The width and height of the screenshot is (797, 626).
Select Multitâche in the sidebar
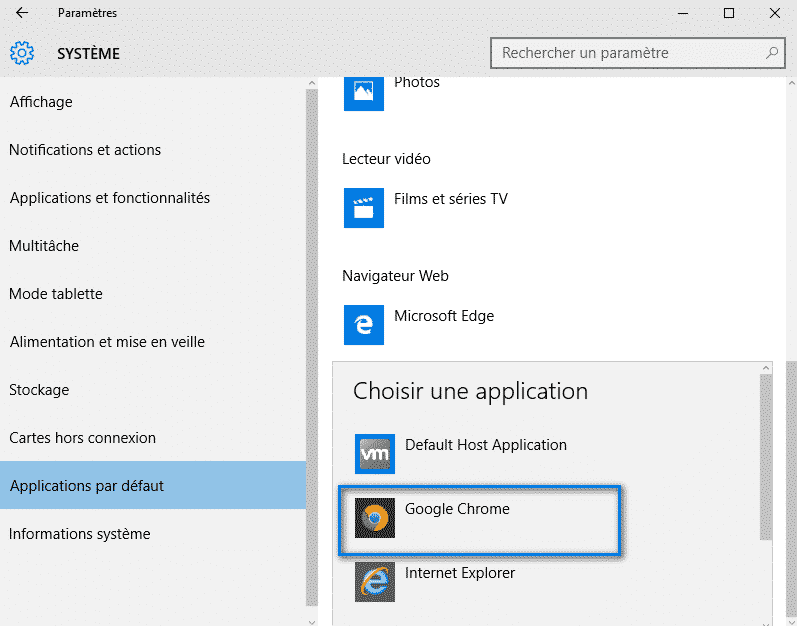coord(44,246)
